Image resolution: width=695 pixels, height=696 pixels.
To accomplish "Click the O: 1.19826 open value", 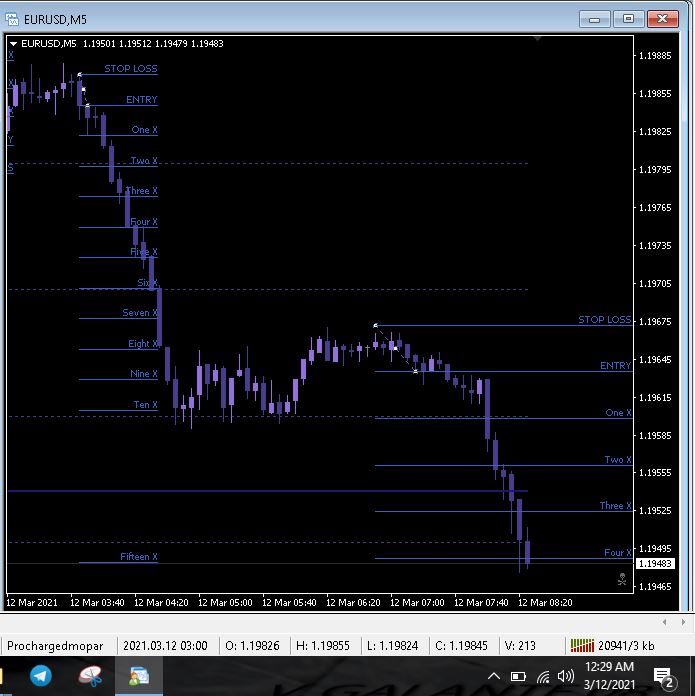I will 252,645.
